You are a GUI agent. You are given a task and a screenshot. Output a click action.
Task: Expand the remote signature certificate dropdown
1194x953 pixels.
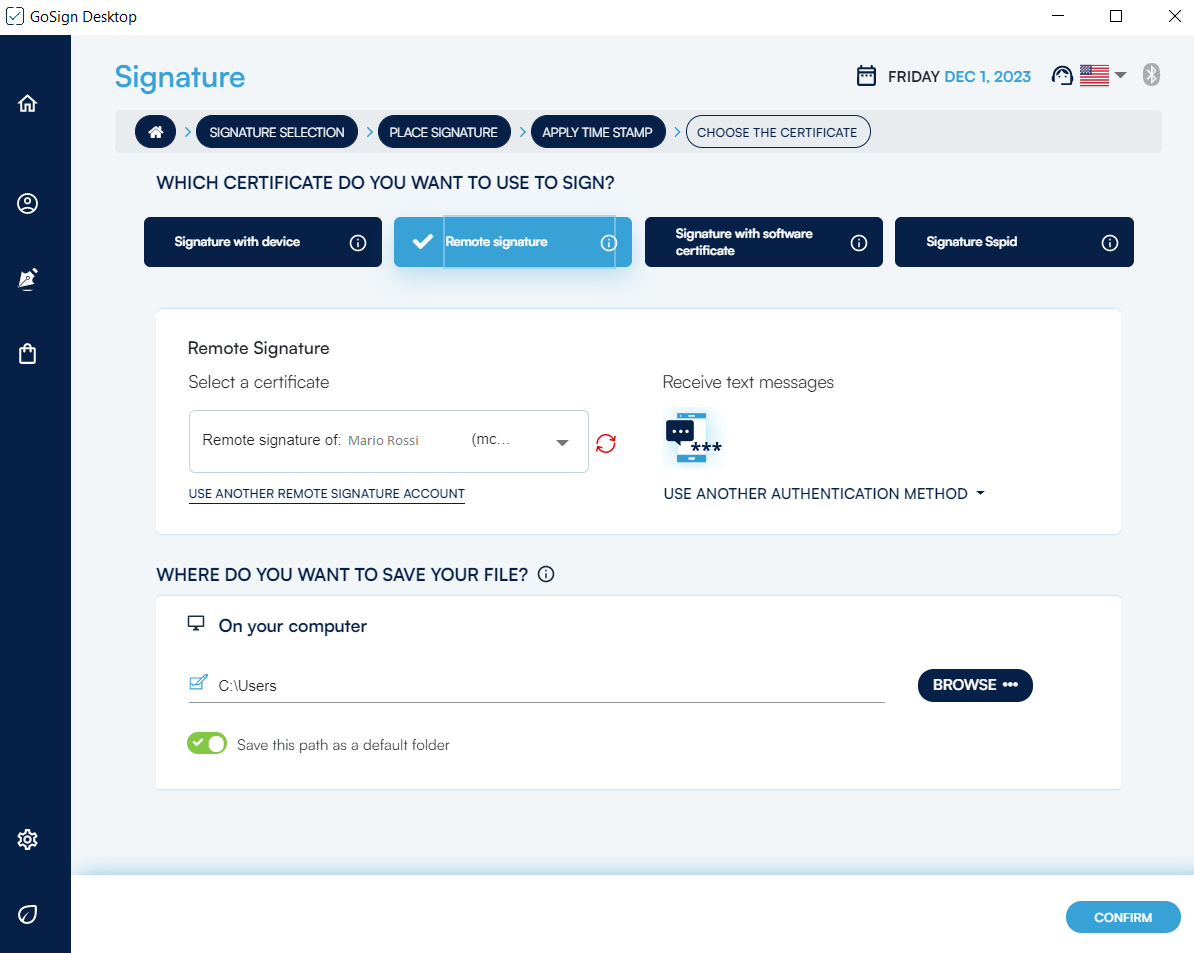[x=562, y=442]
